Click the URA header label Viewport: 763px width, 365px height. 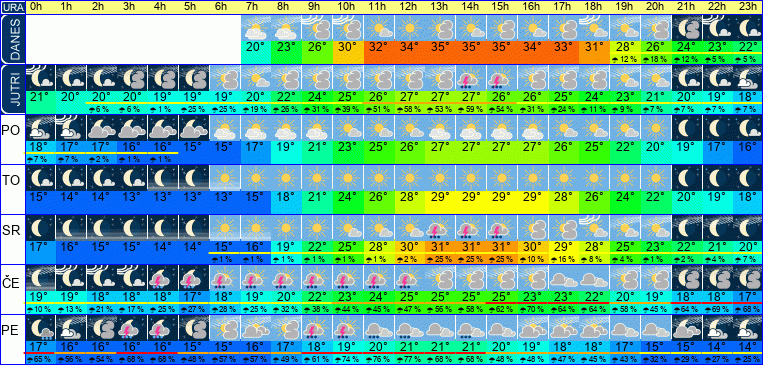(x=12, y=7)
